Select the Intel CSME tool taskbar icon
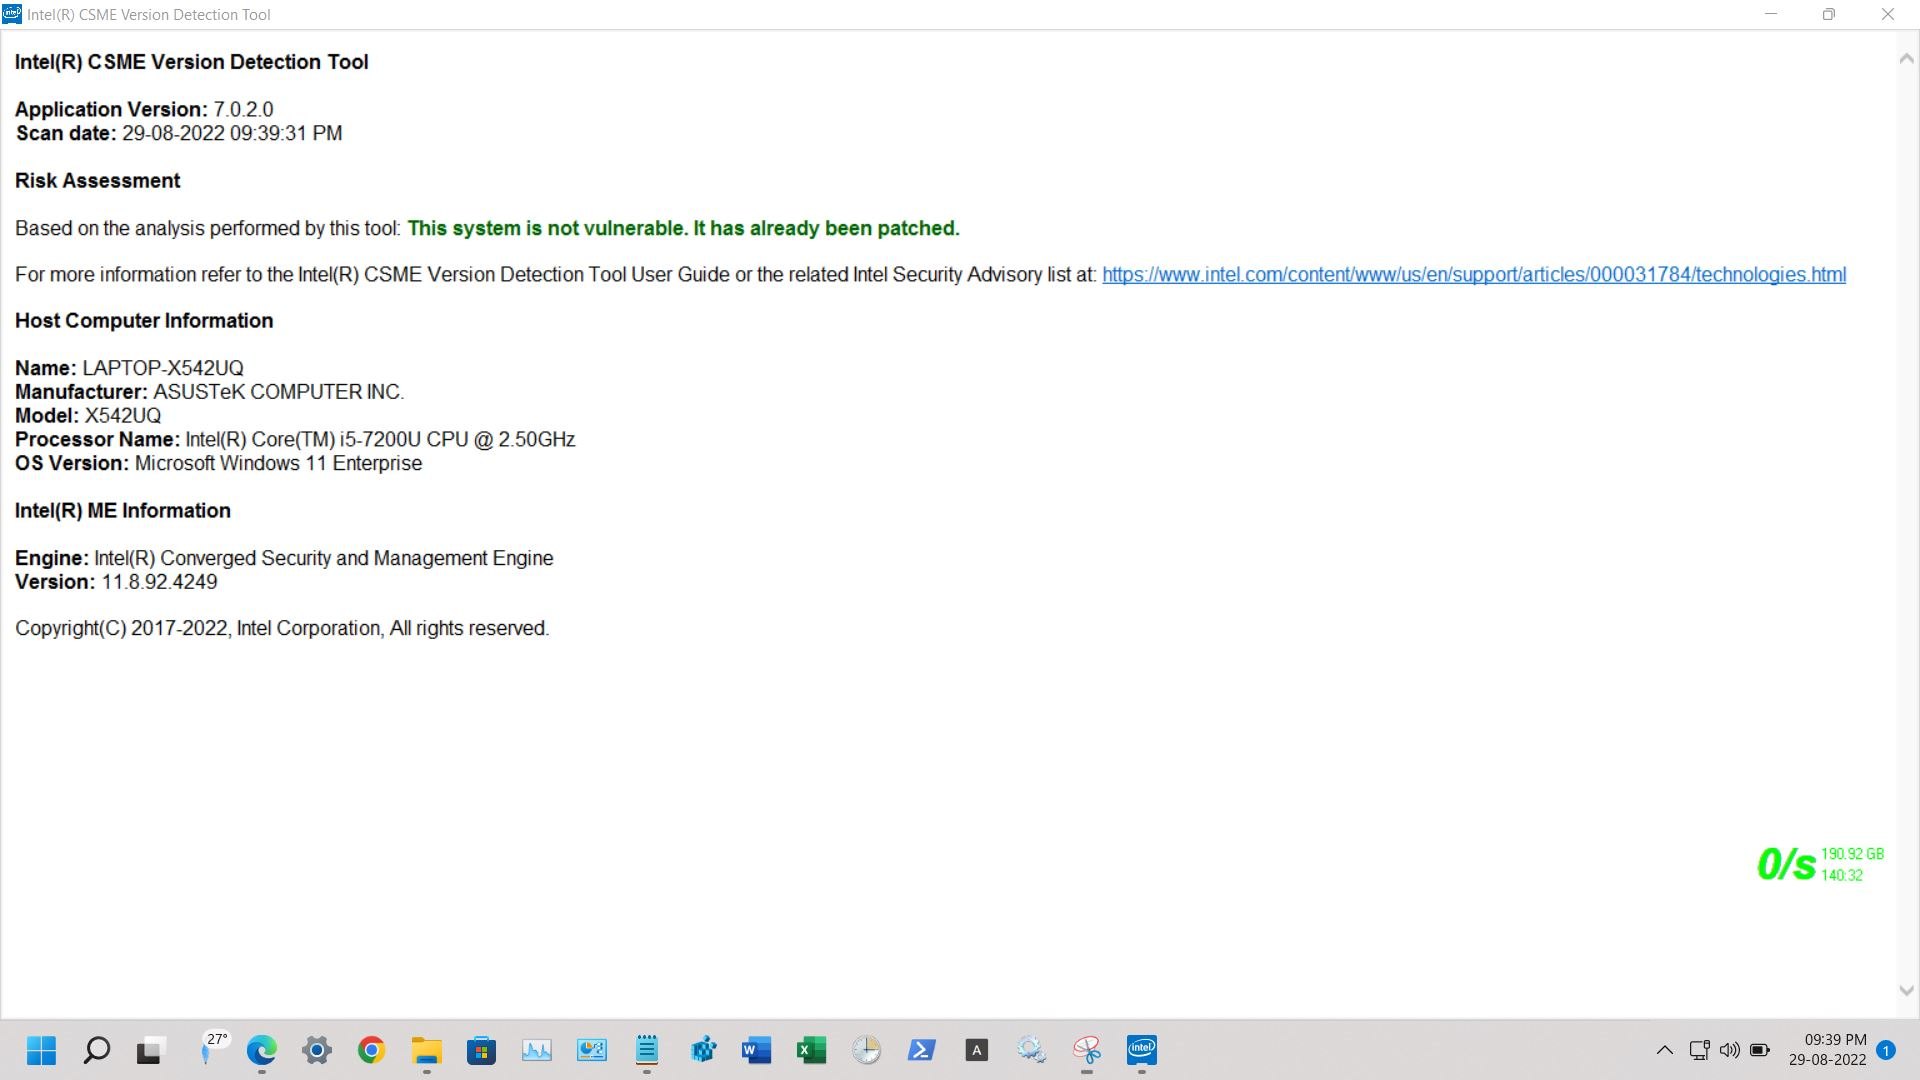The width and height of the screenshot is (1920, 1080). [1142, 1049]
